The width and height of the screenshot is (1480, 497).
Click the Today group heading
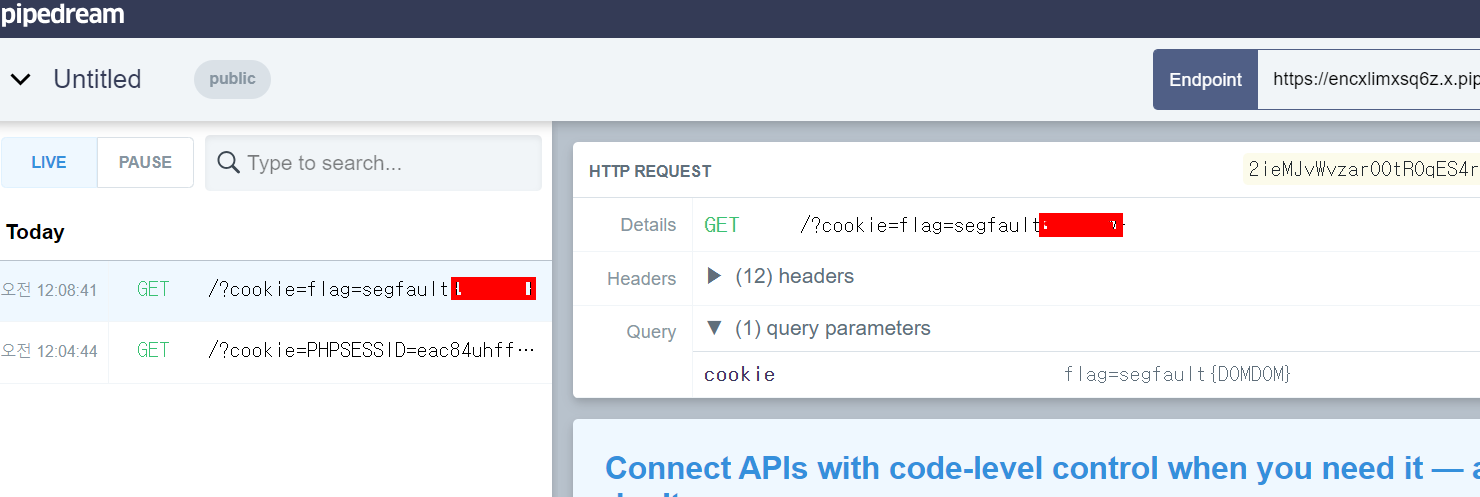35,232
